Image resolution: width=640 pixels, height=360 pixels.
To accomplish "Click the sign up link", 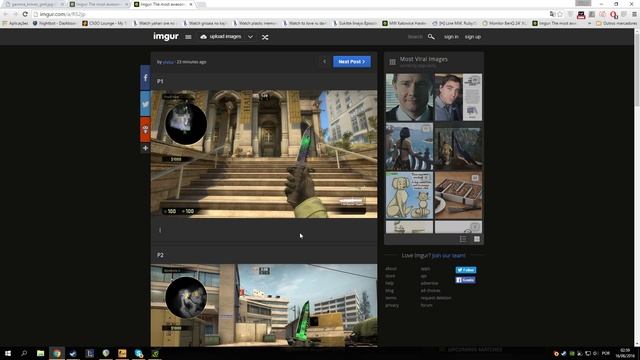I will click(x=473, y=37).
